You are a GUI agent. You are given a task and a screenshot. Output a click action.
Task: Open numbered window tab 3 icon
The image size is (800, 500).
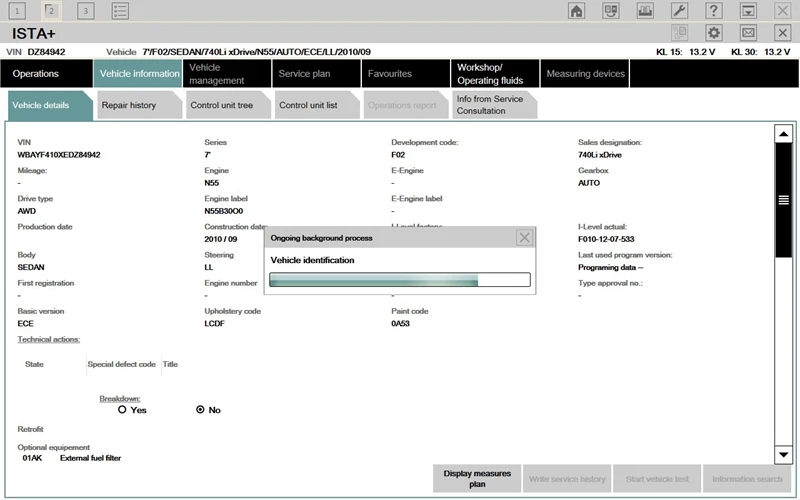(x=86, y=11)
